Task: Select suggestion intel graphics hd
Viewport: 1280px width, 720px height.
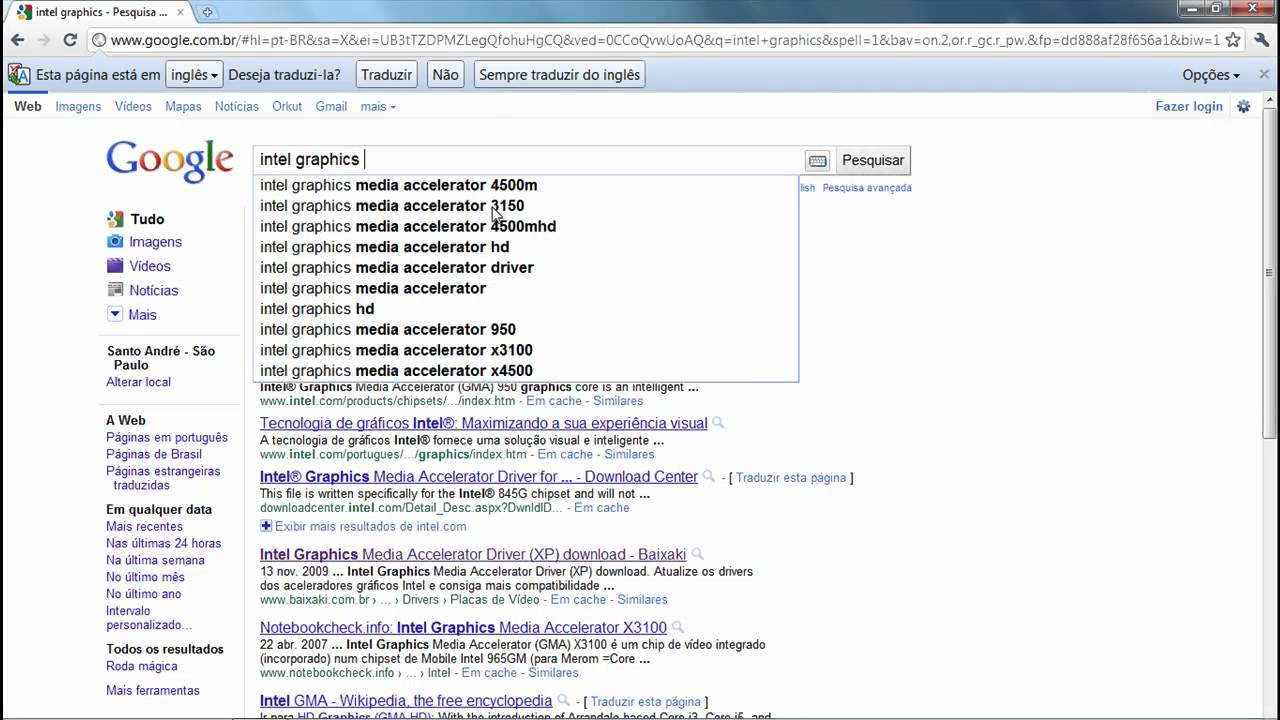Action: [526, 309]
